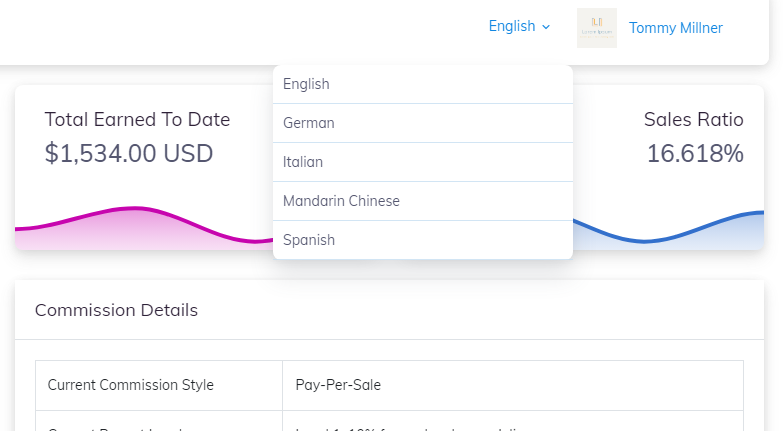This screenshot has height=431, width=783.
Task: Click the Pay-Per-Sale cell
Action: (513, 386)
